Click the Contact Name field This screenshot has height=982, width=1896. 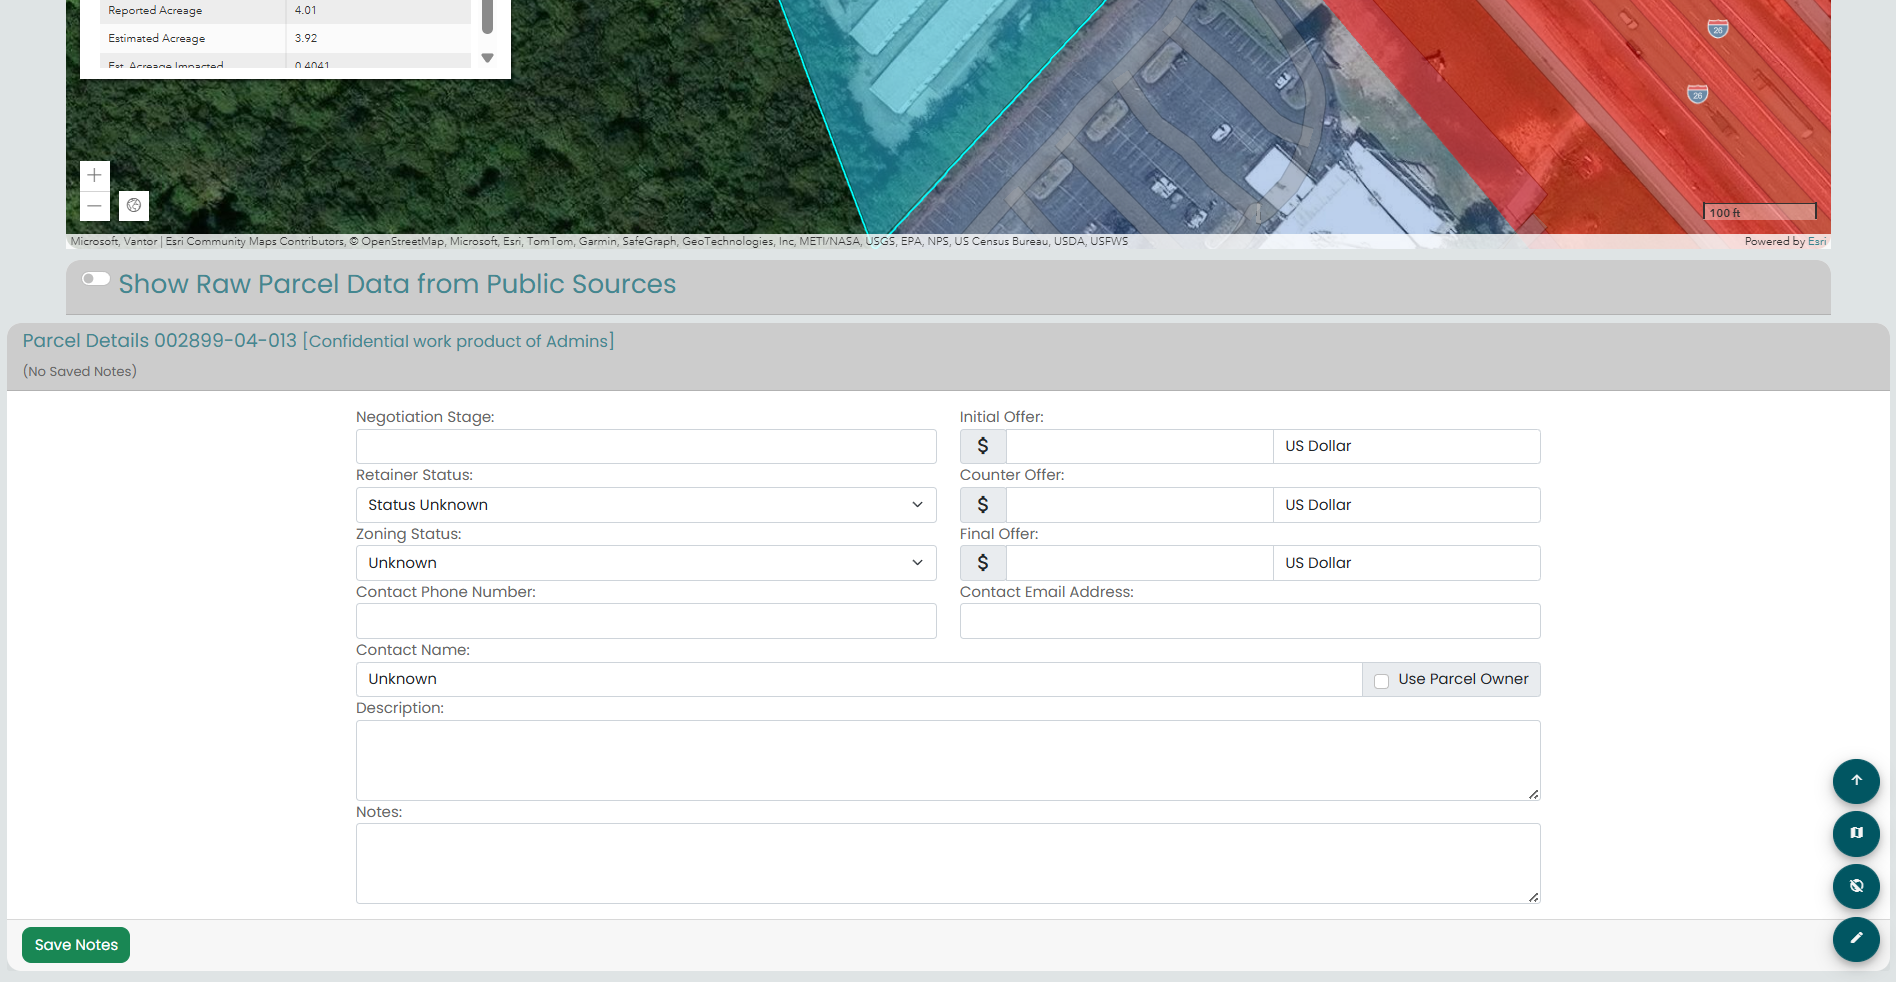click(x=859, y=679)
